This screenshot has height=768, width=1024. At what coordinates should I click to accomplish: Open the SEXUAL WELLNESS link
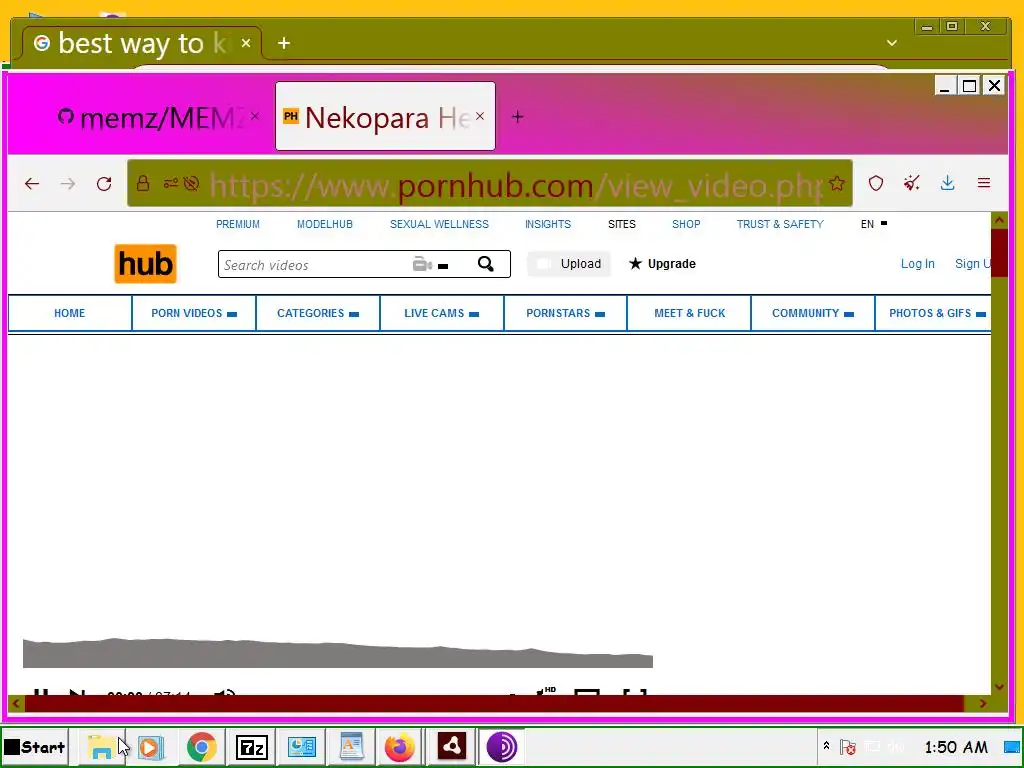pos(439,224)
